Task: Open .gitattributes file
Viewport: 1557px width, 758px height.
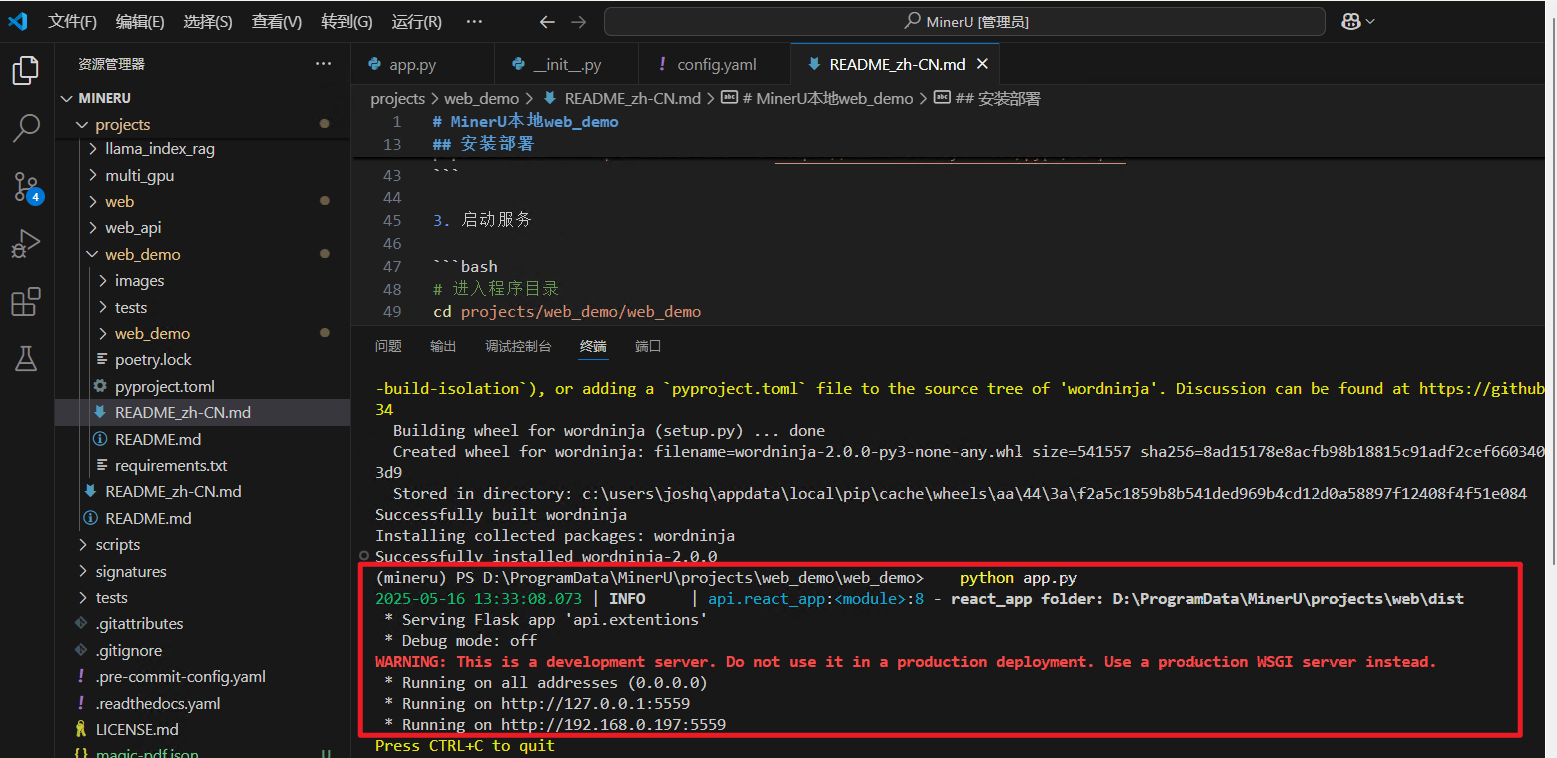Action: pos(202,624)
